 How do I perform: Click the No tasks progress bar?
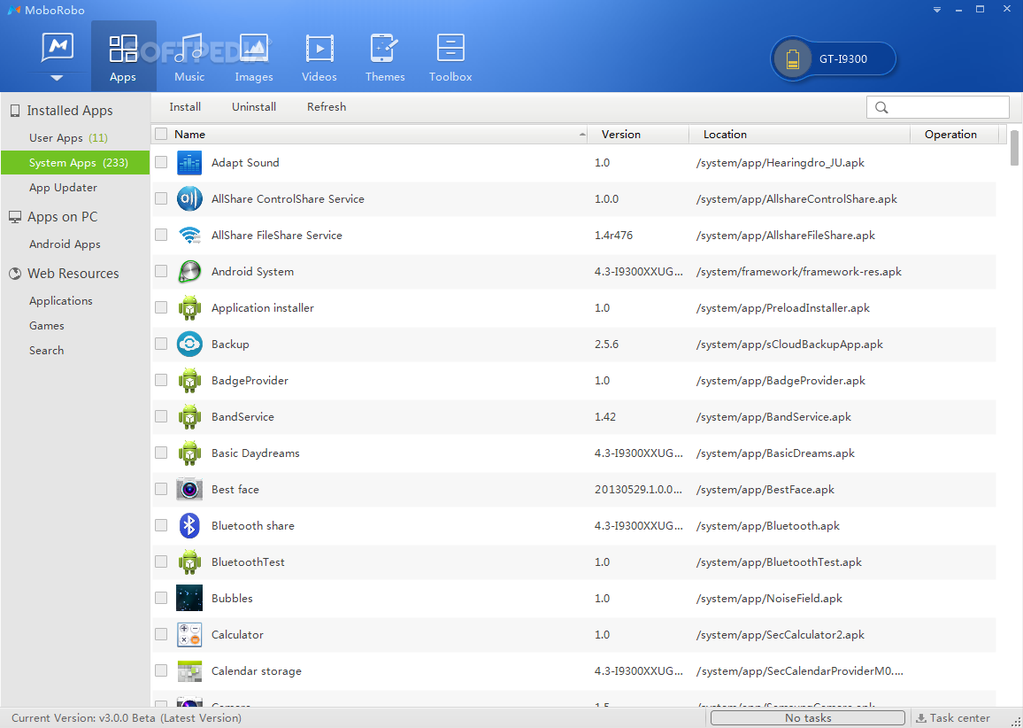(808, 718)
